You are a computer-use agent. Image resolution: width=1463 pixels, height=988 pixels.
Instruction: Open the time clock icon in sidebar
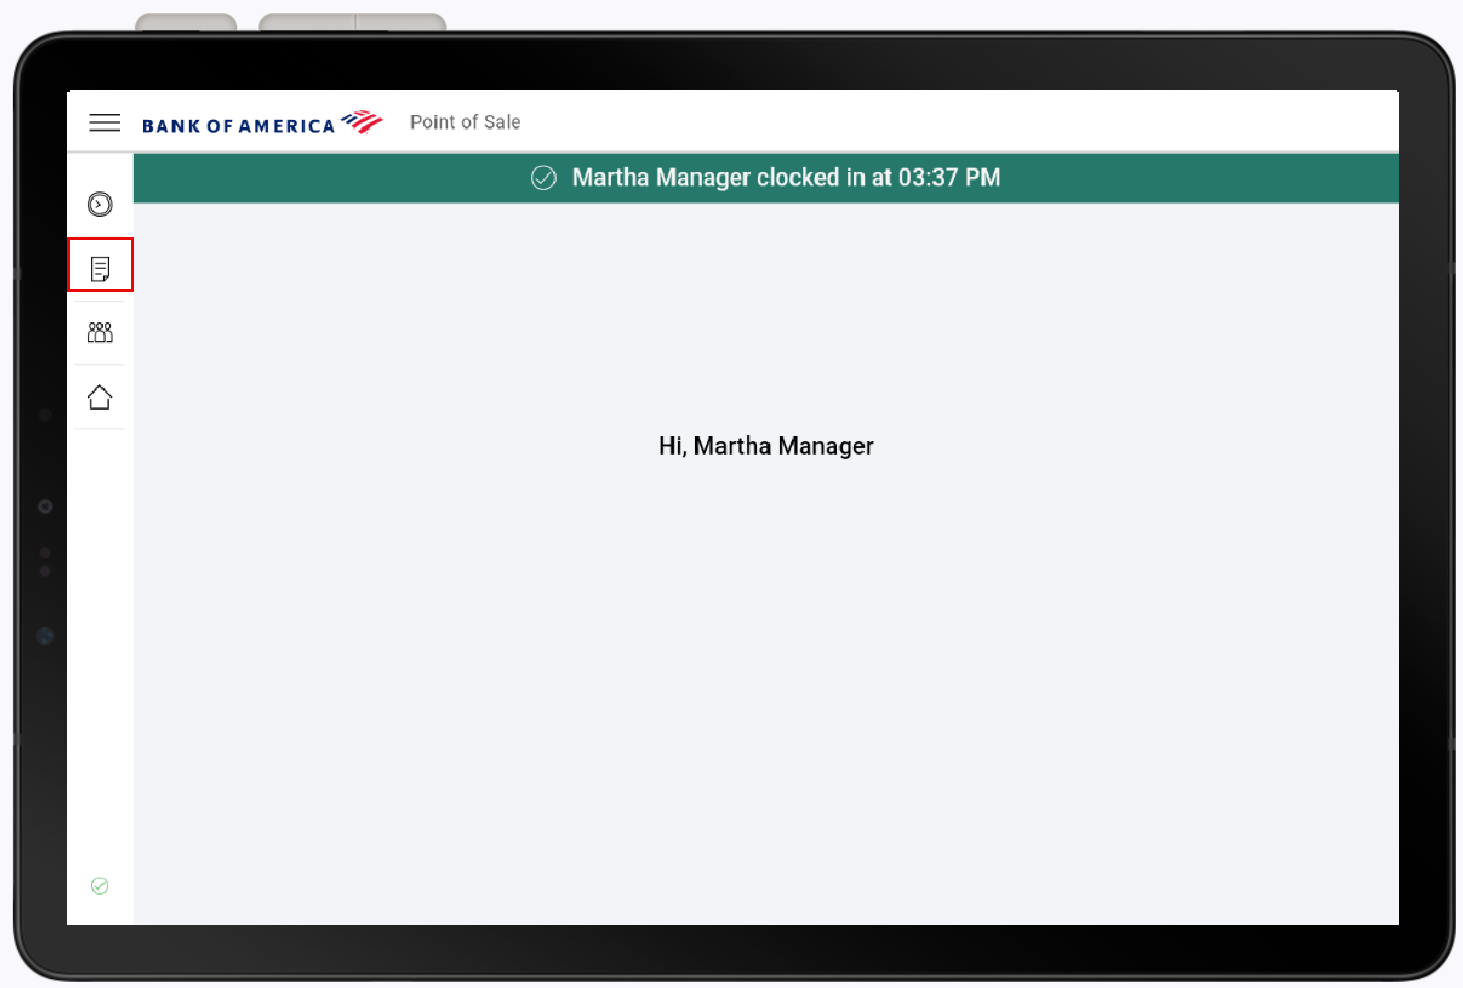click(100, 204)
